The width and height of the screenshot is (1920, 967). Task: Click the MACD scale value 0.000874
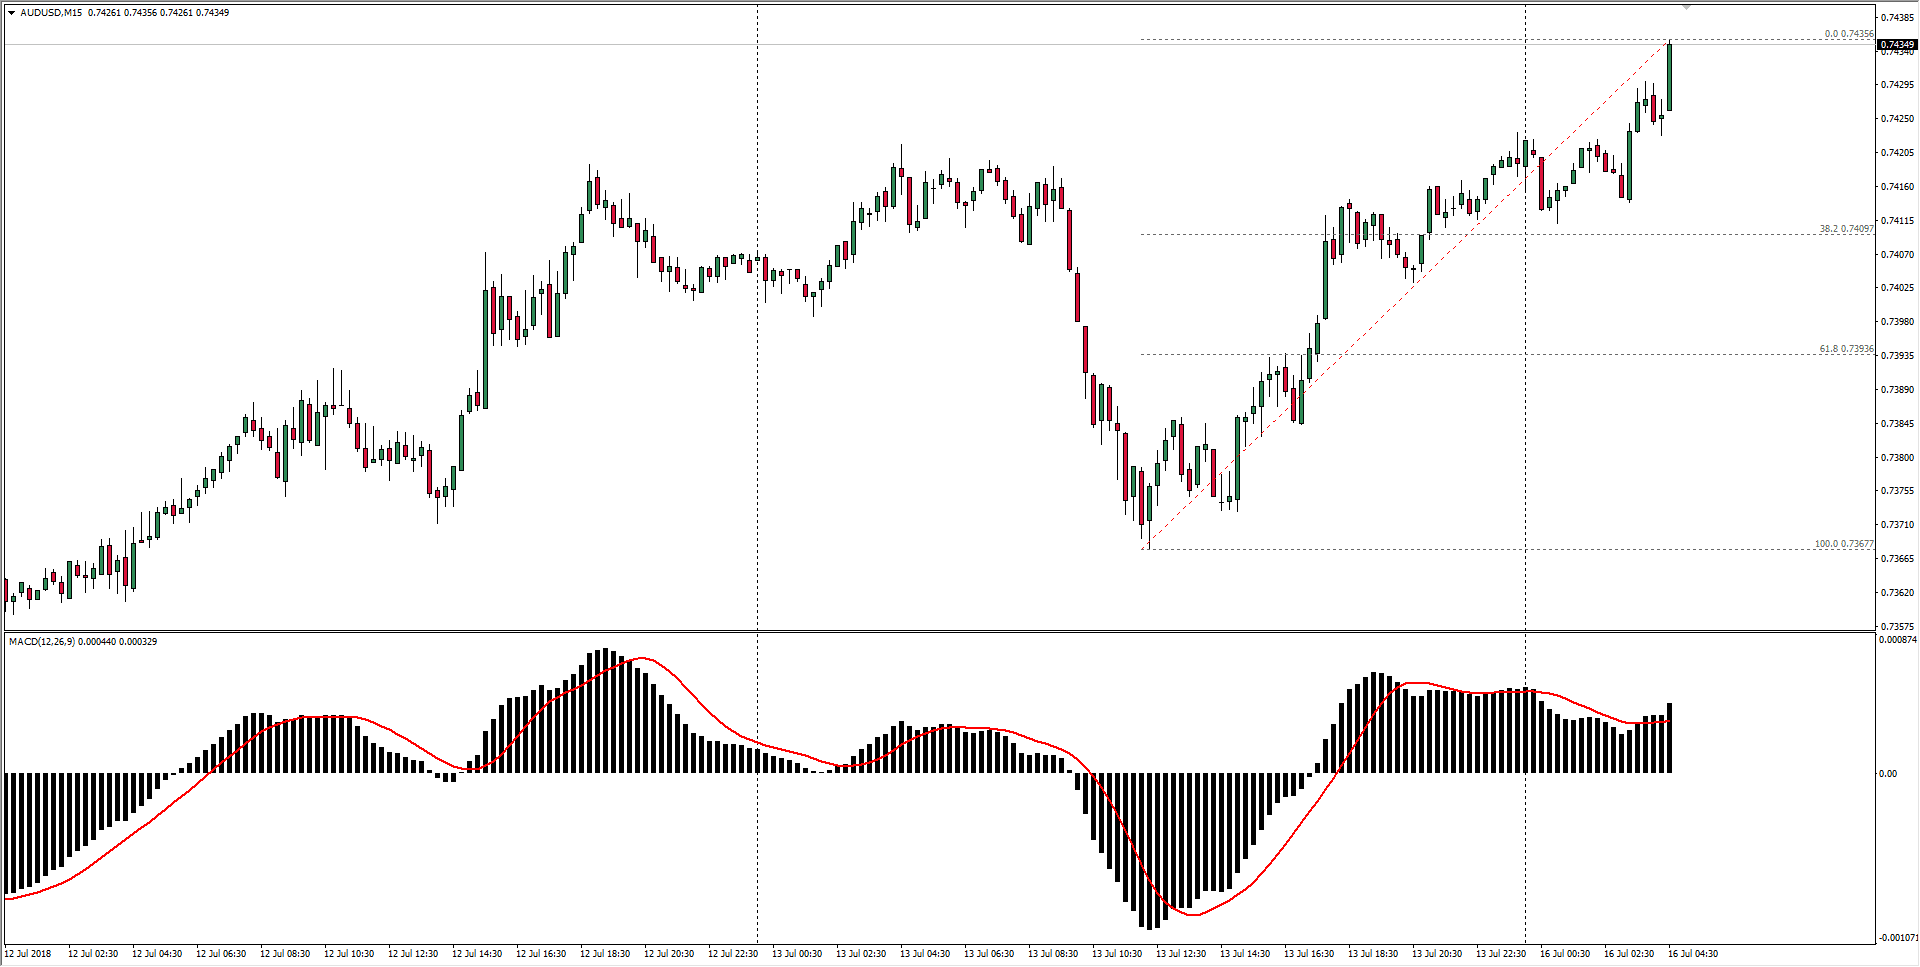(1898, 639)
